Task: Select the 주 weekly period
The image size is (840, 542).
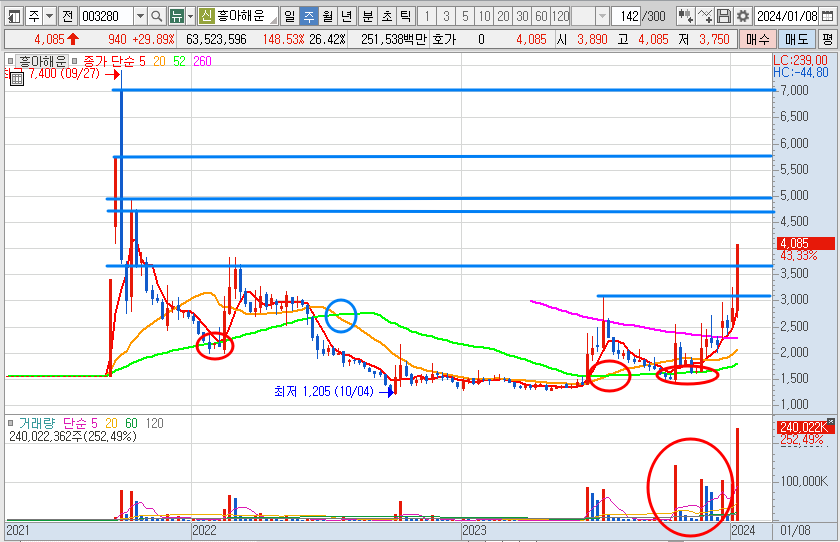Action: coord(309,17)
